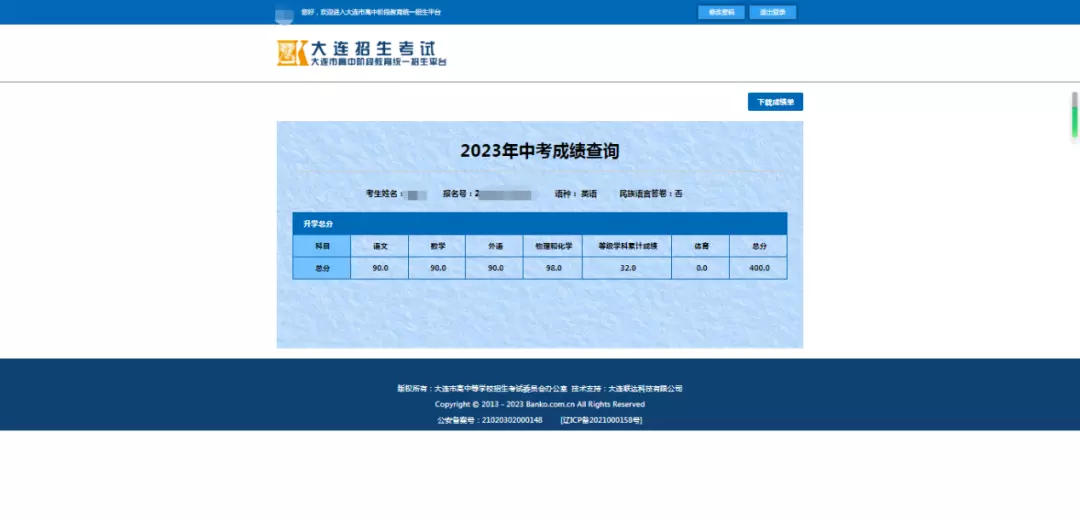Click the 总分 column header at table right
The image size is (1080, 520).
[758, 246]
